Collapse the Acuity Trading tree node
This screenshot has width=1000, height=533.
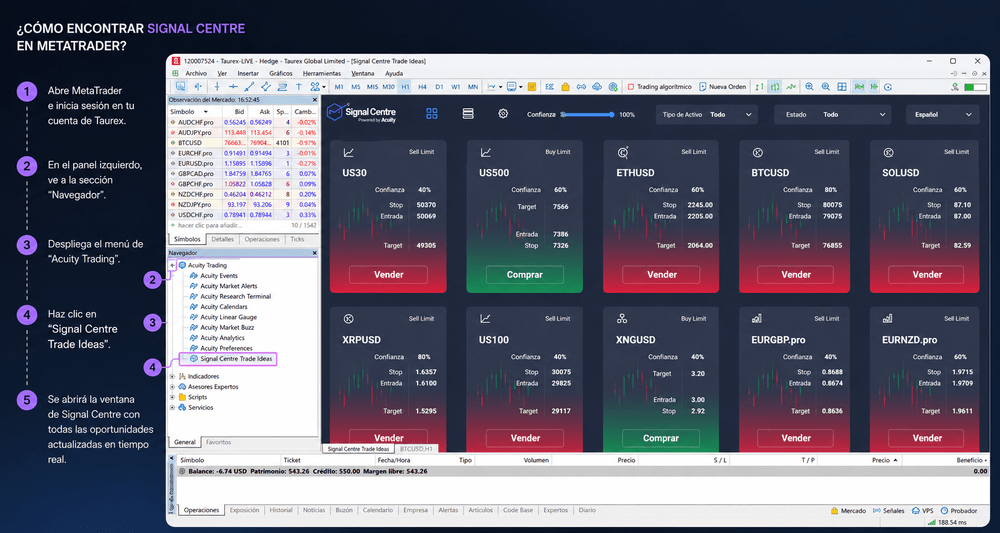(172, 265)
